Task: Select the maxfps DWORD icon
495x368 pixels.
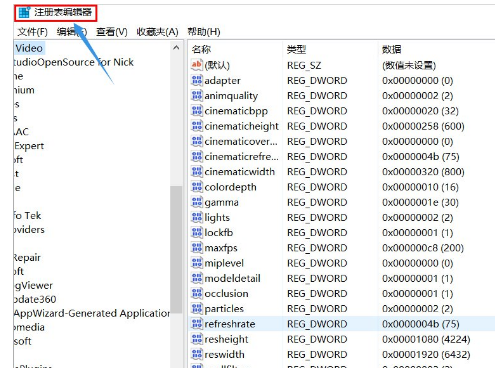Action: click(197, 248)
